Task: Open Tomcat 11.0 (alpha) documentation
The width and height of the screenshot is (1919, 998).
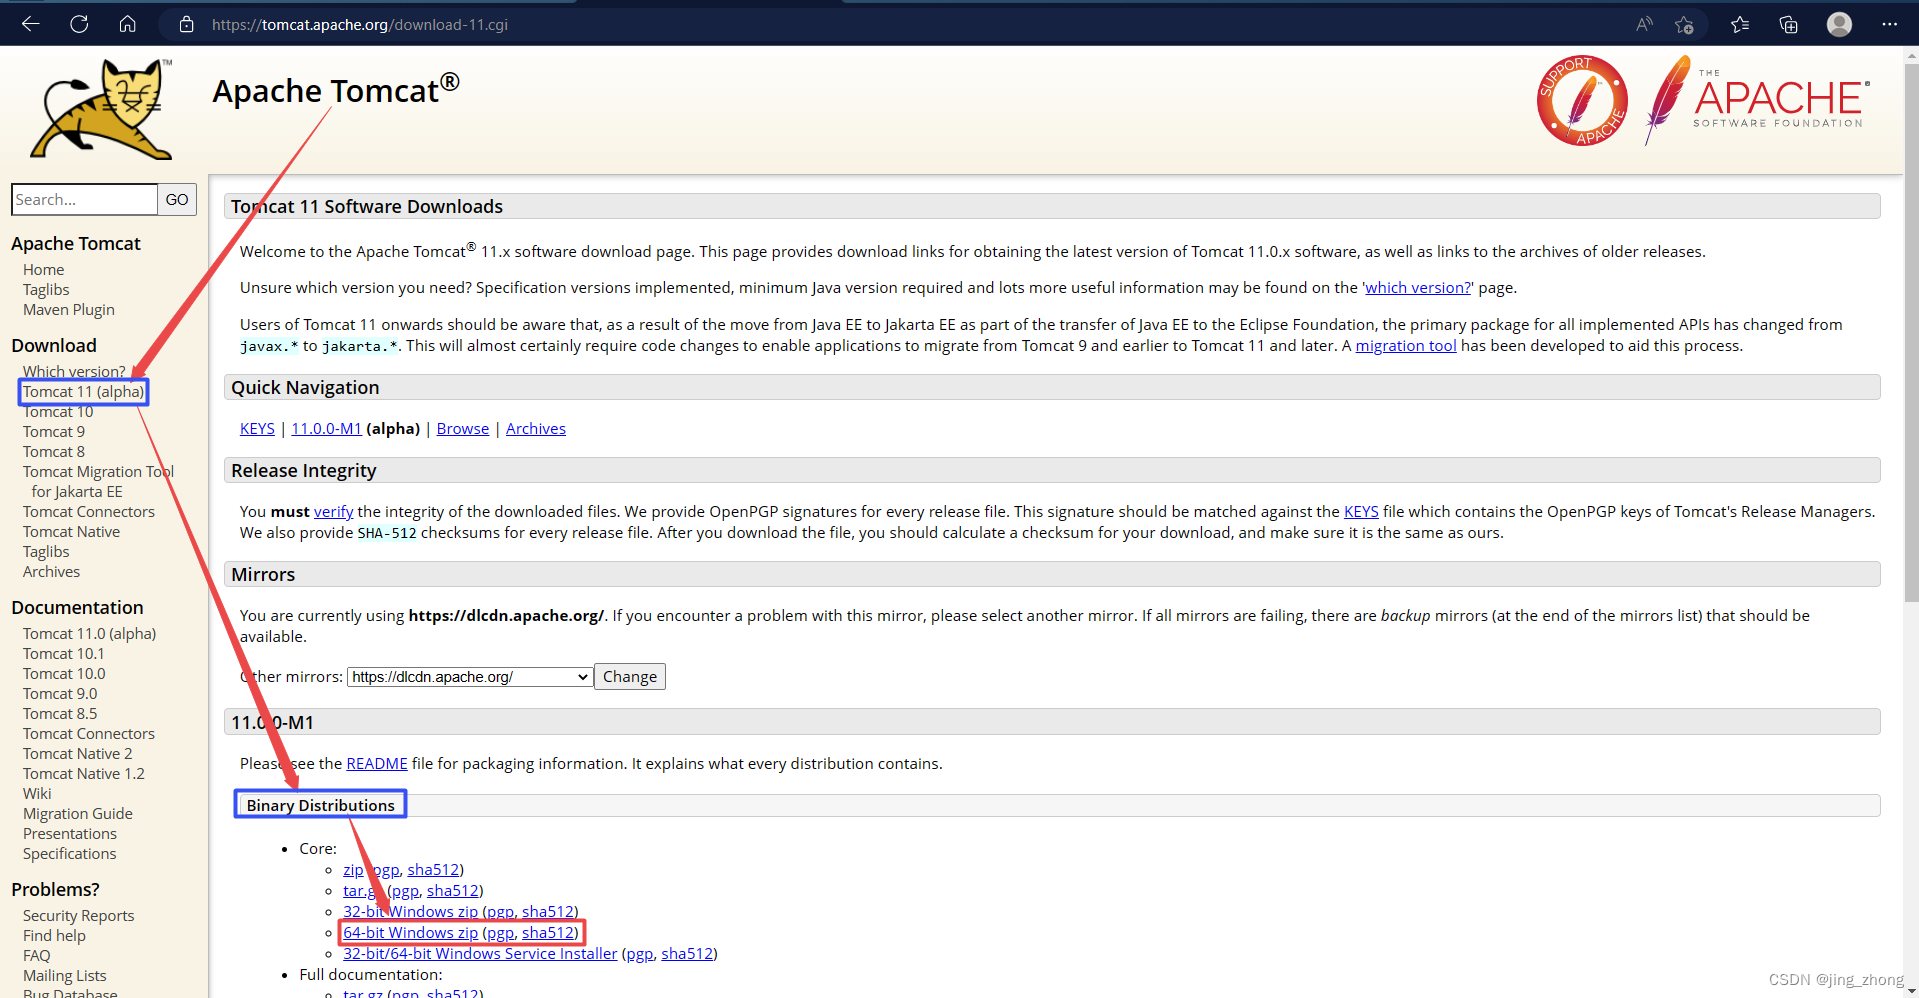Action: point(89,634)
